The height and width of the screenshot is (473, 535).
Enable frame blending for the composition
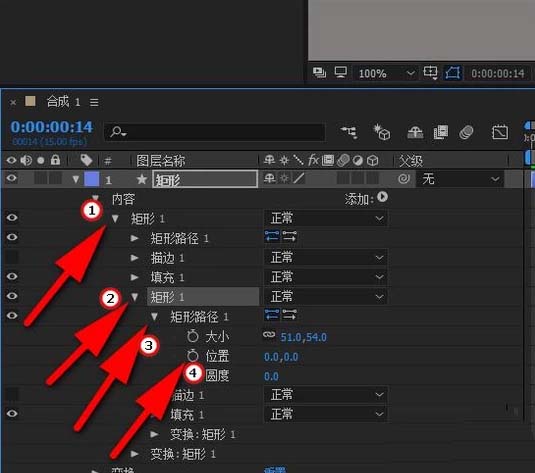(x=440, y=132)
